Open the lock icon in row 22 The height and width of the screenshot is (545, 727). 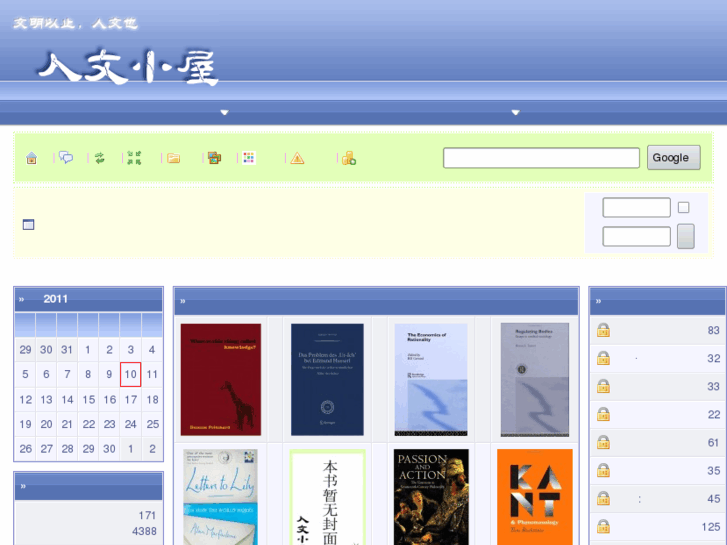[x=603, y=414]
